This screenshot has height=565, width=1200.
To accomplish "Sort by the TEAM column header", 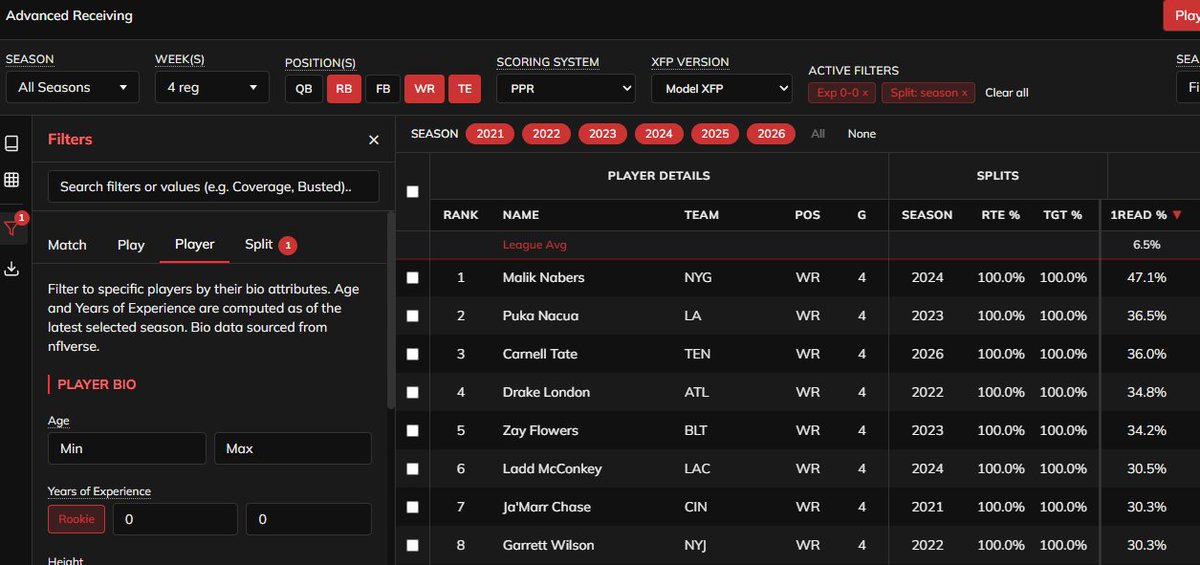I will coord(702,215).
